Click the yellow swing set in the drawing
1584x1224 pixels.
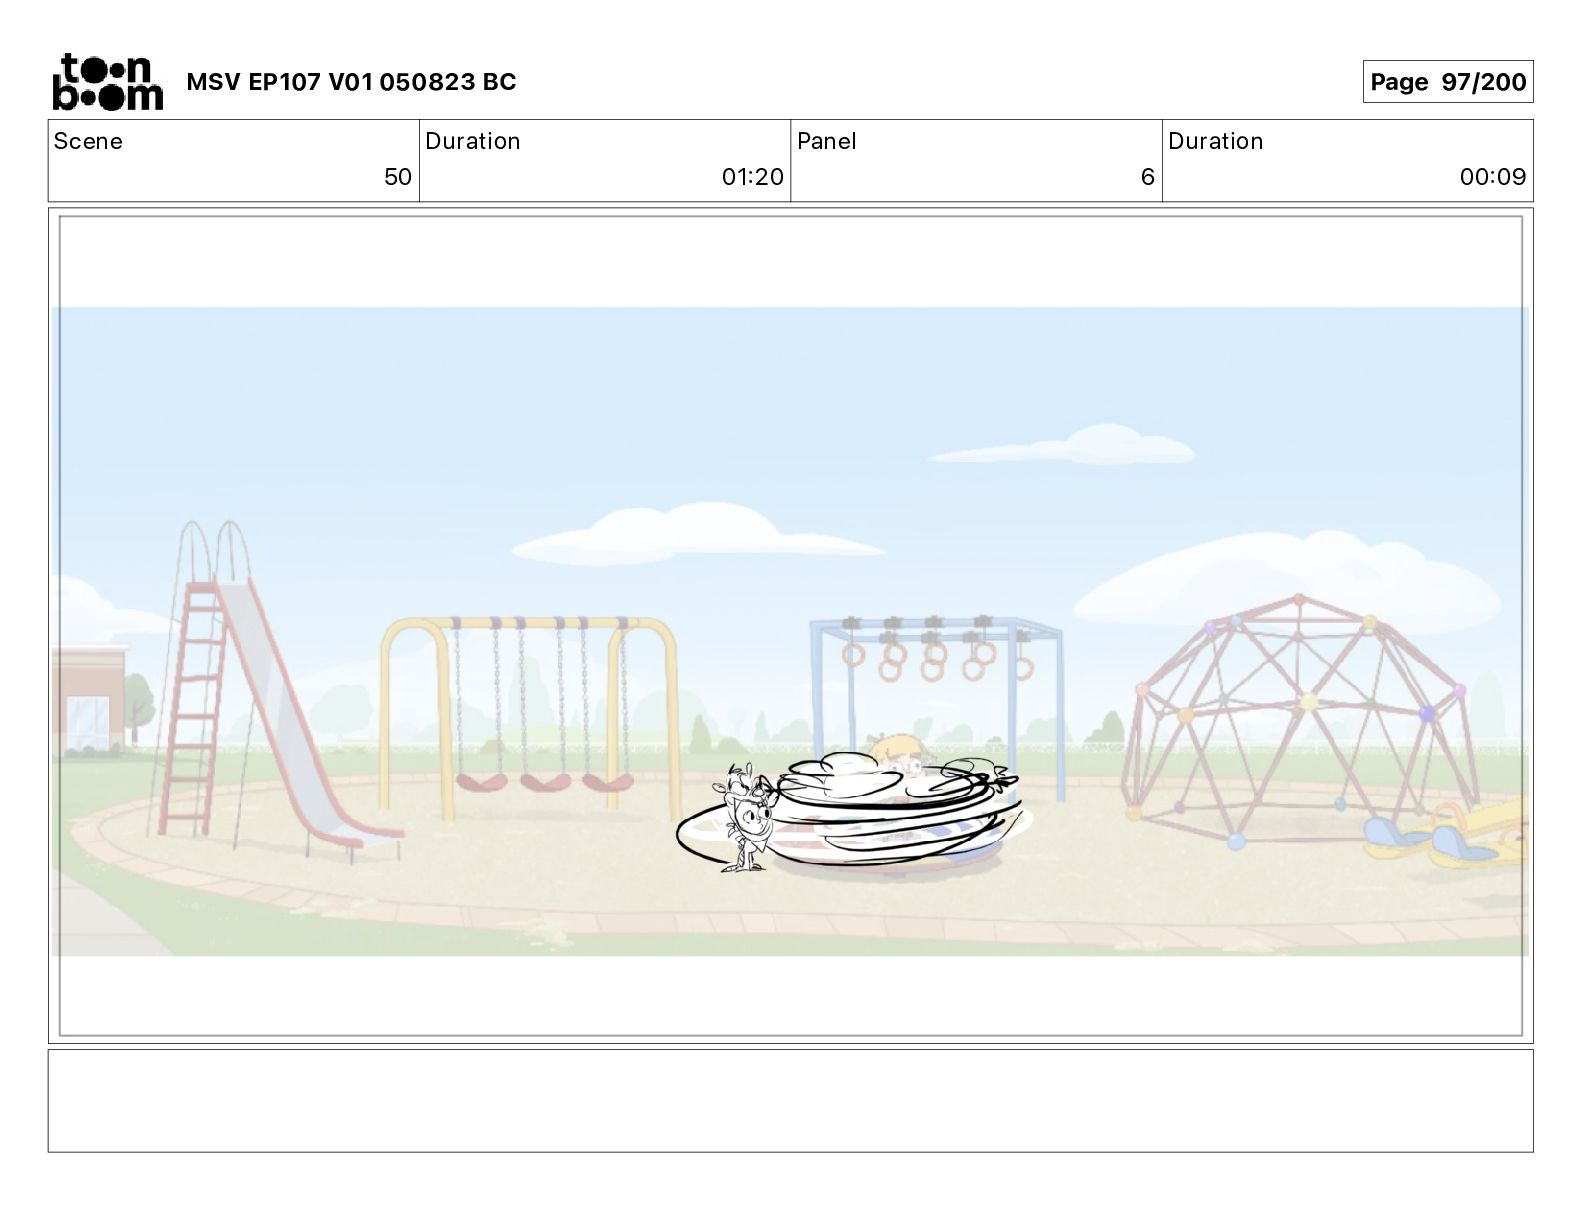[530, 718]
